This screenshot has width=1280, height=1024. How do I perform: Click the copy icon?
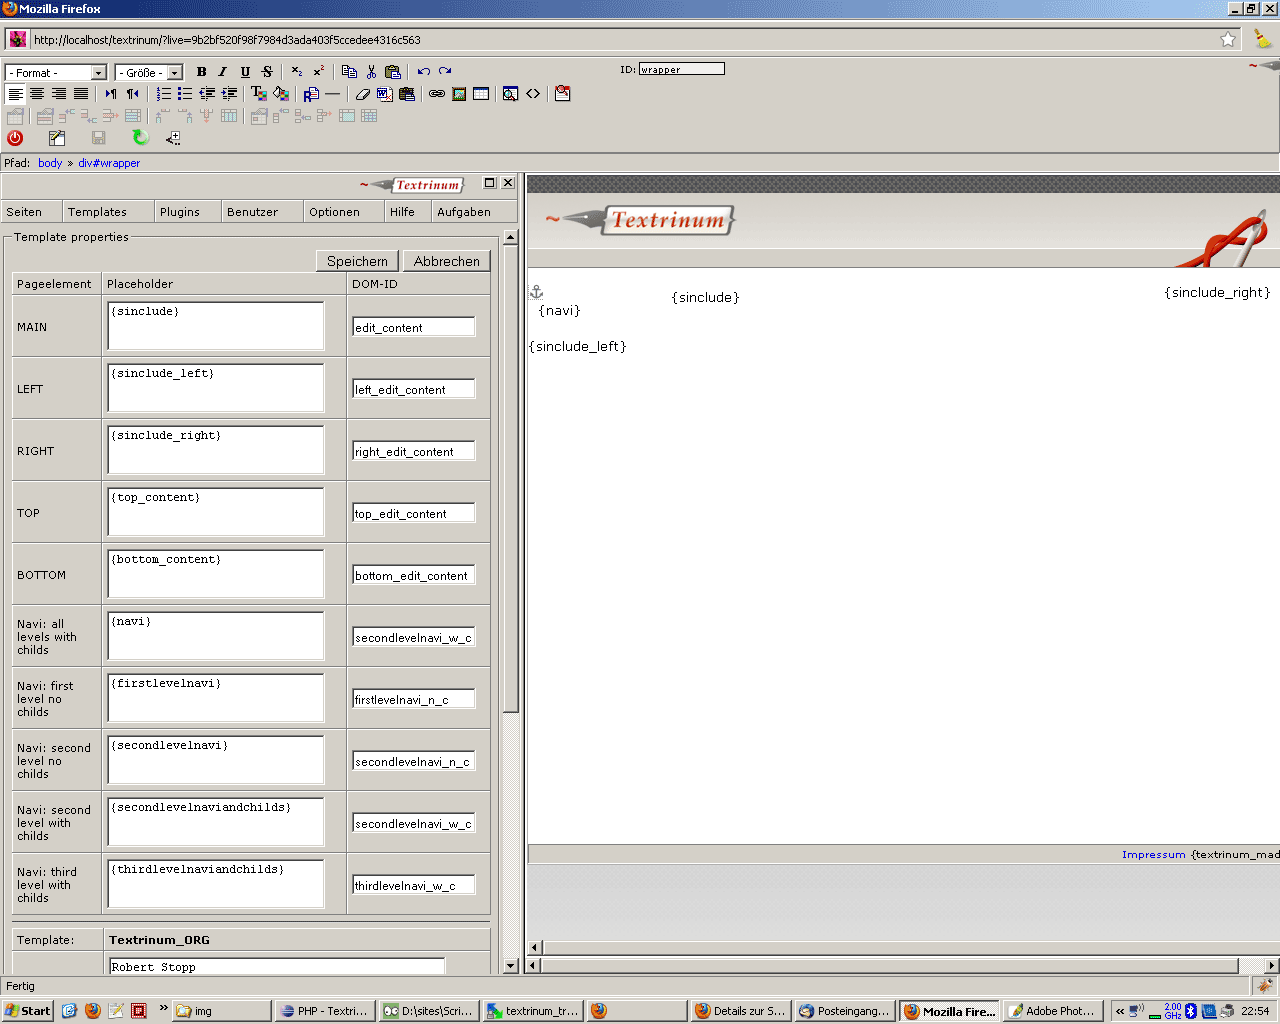click(349, 72)
